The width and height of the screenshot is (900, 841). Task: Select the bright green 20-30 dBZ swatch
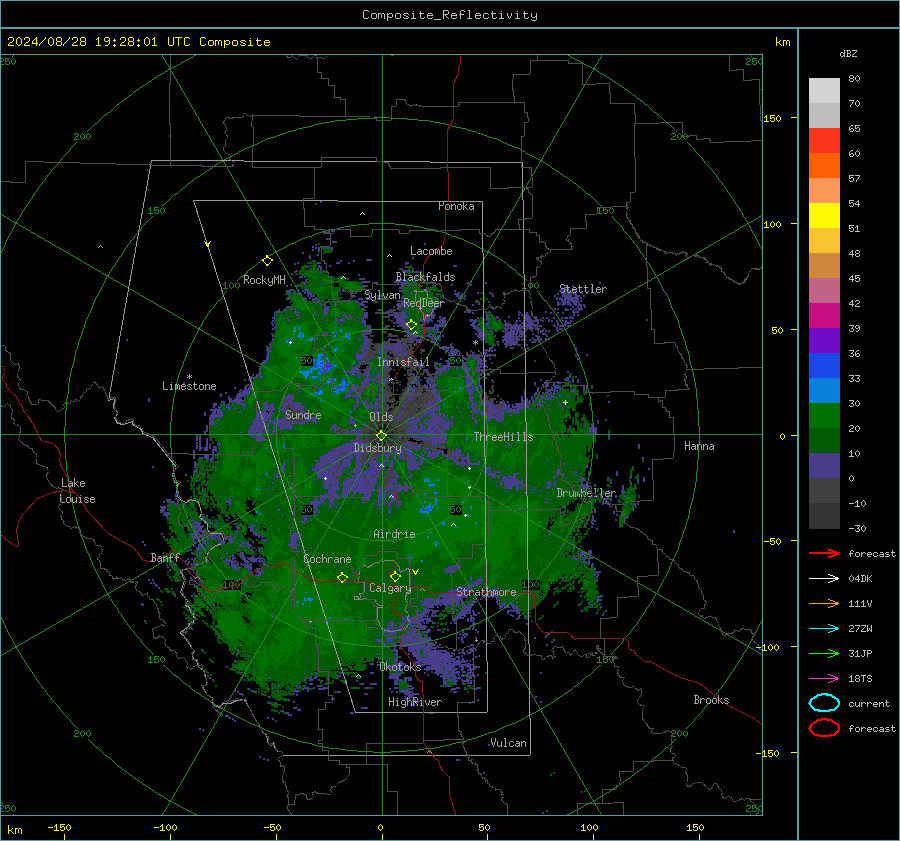[824, 415]
